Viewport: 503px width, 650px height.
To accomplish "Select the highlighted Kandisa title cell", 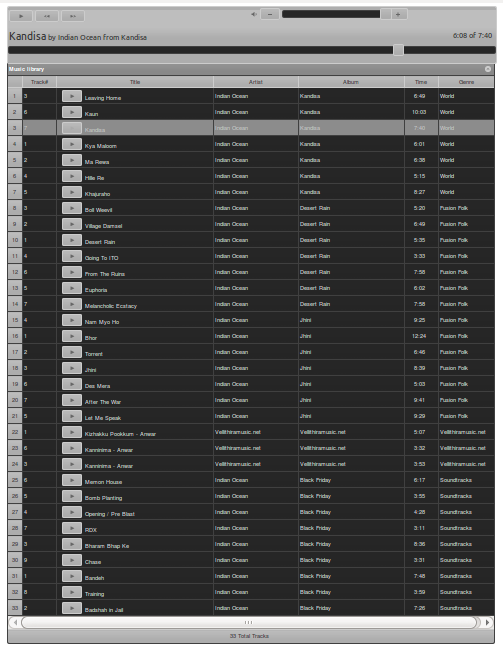I will point(135,129).
